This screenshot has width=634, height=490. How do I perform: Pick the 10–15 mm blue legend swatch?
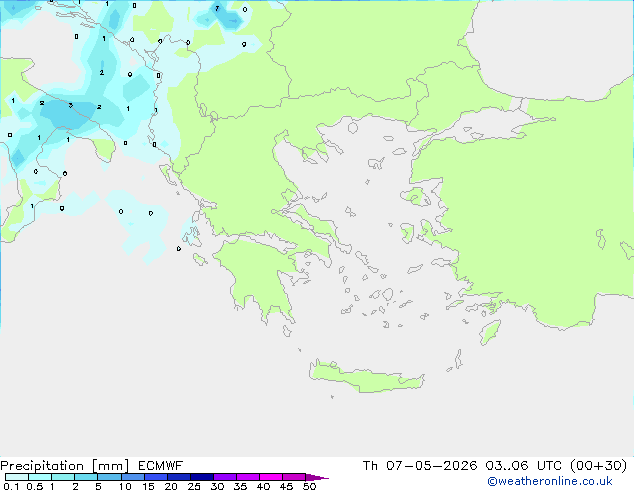coord(133,477)
